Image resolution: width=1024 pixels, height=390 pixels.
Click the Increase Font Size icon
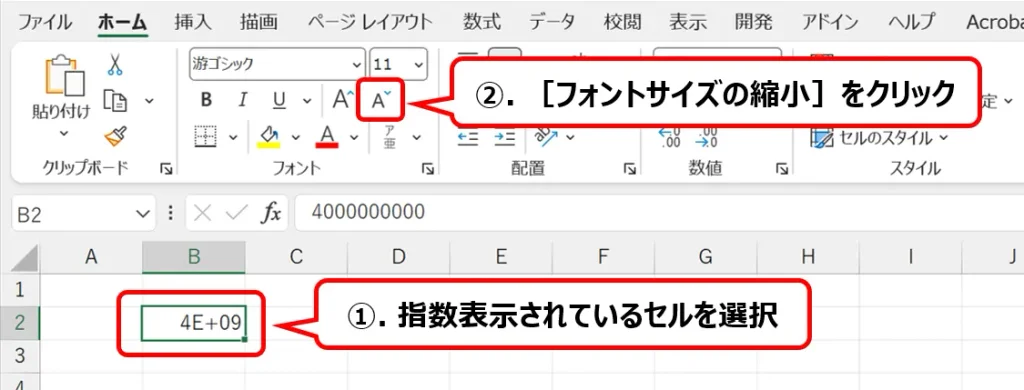[342, 100]
